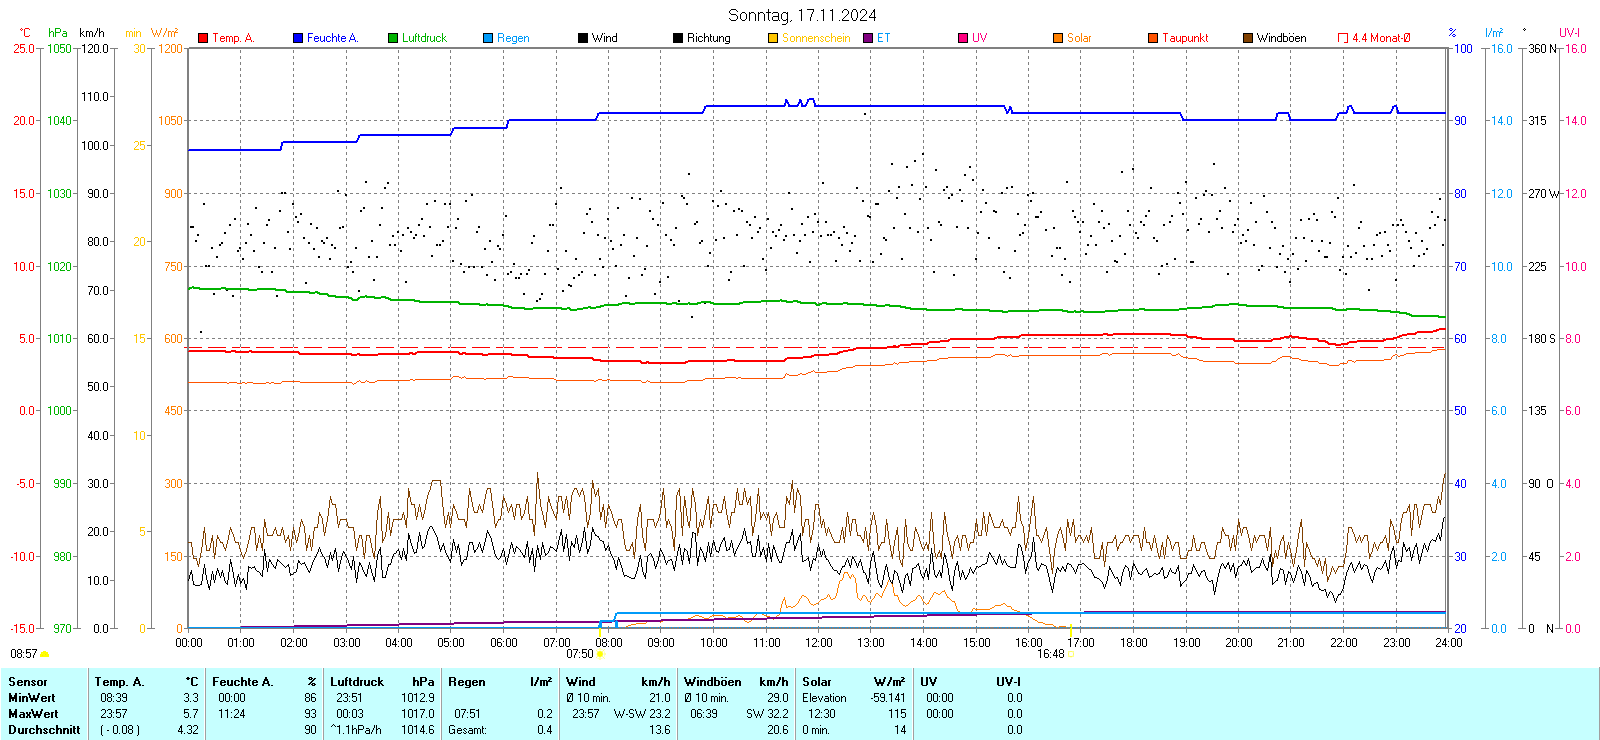
Task: Toggle the 4.4 Monat-Ø empty box
Action: (1343, 38)
